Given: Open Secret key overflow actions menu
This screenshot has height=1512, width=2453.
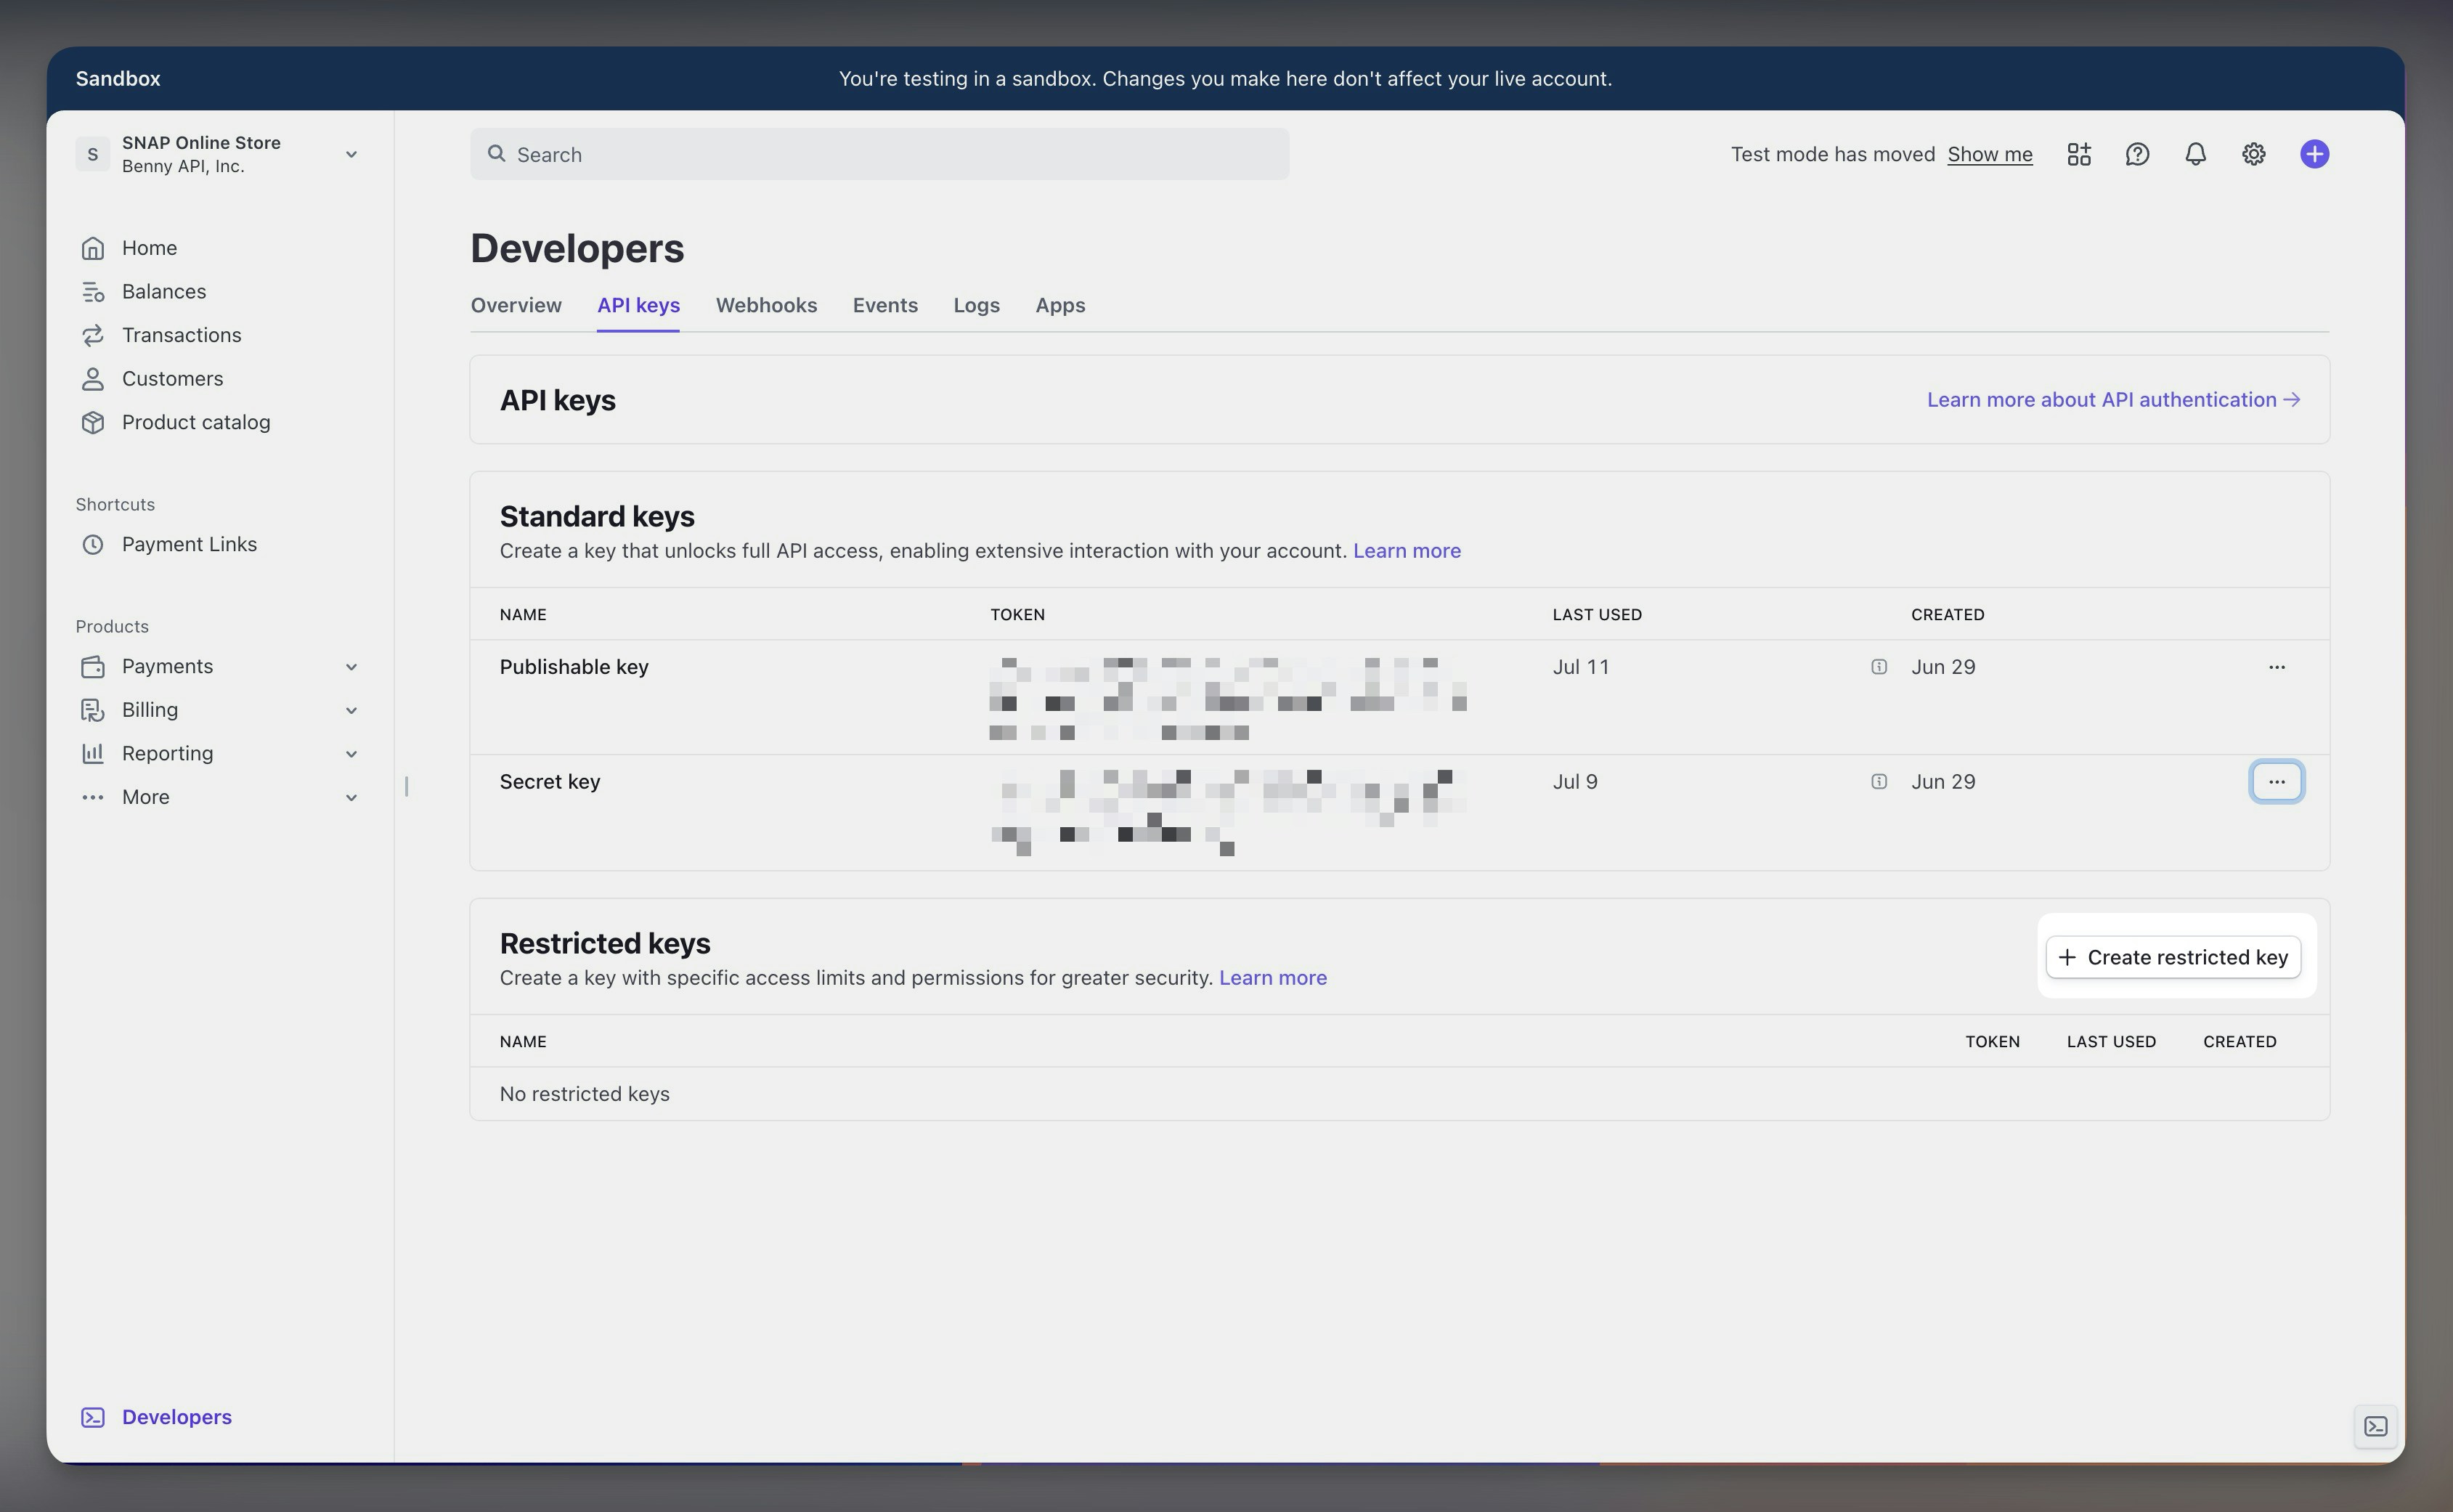Looking at the screenshot, I should pos(2277,782).
